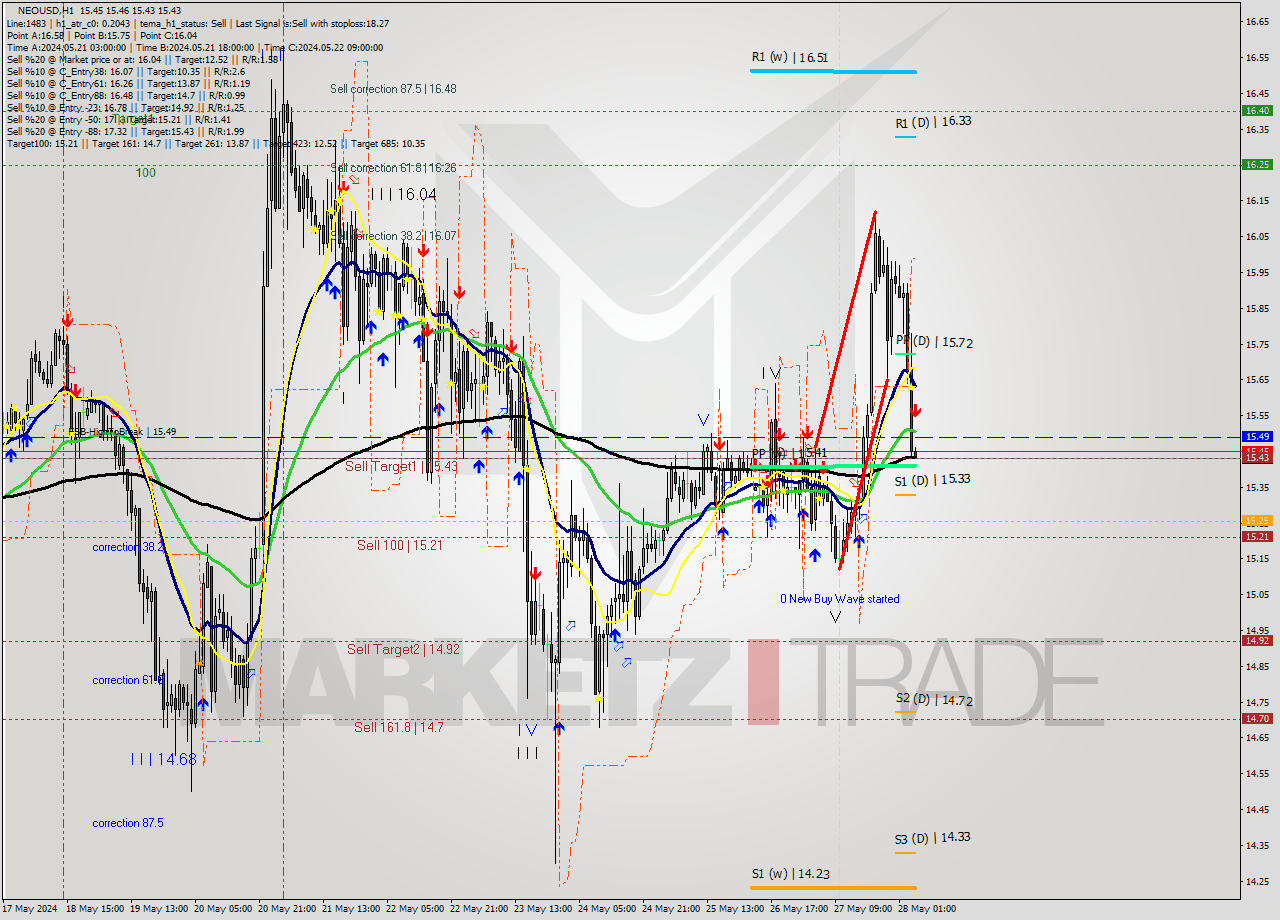Click the Sell Target2 | 14.92 label

(x=403, y=650)
